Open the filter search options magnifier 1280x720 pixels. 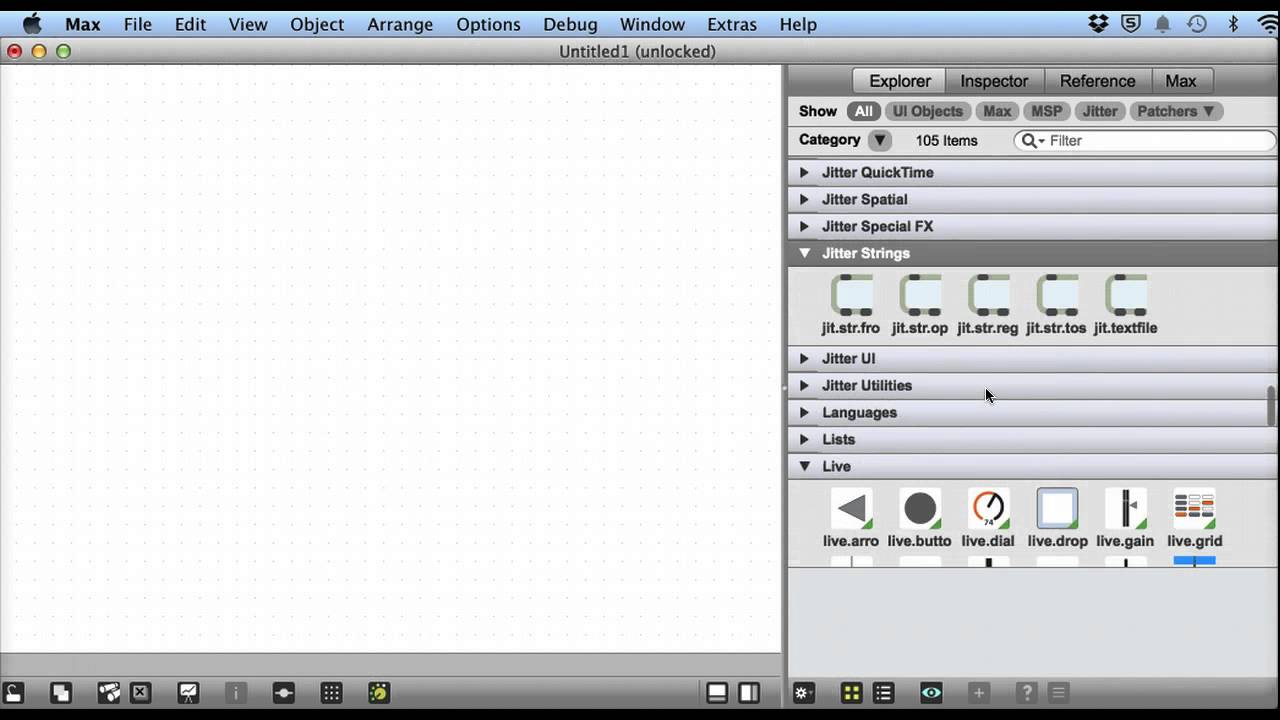coord(1032,141)
